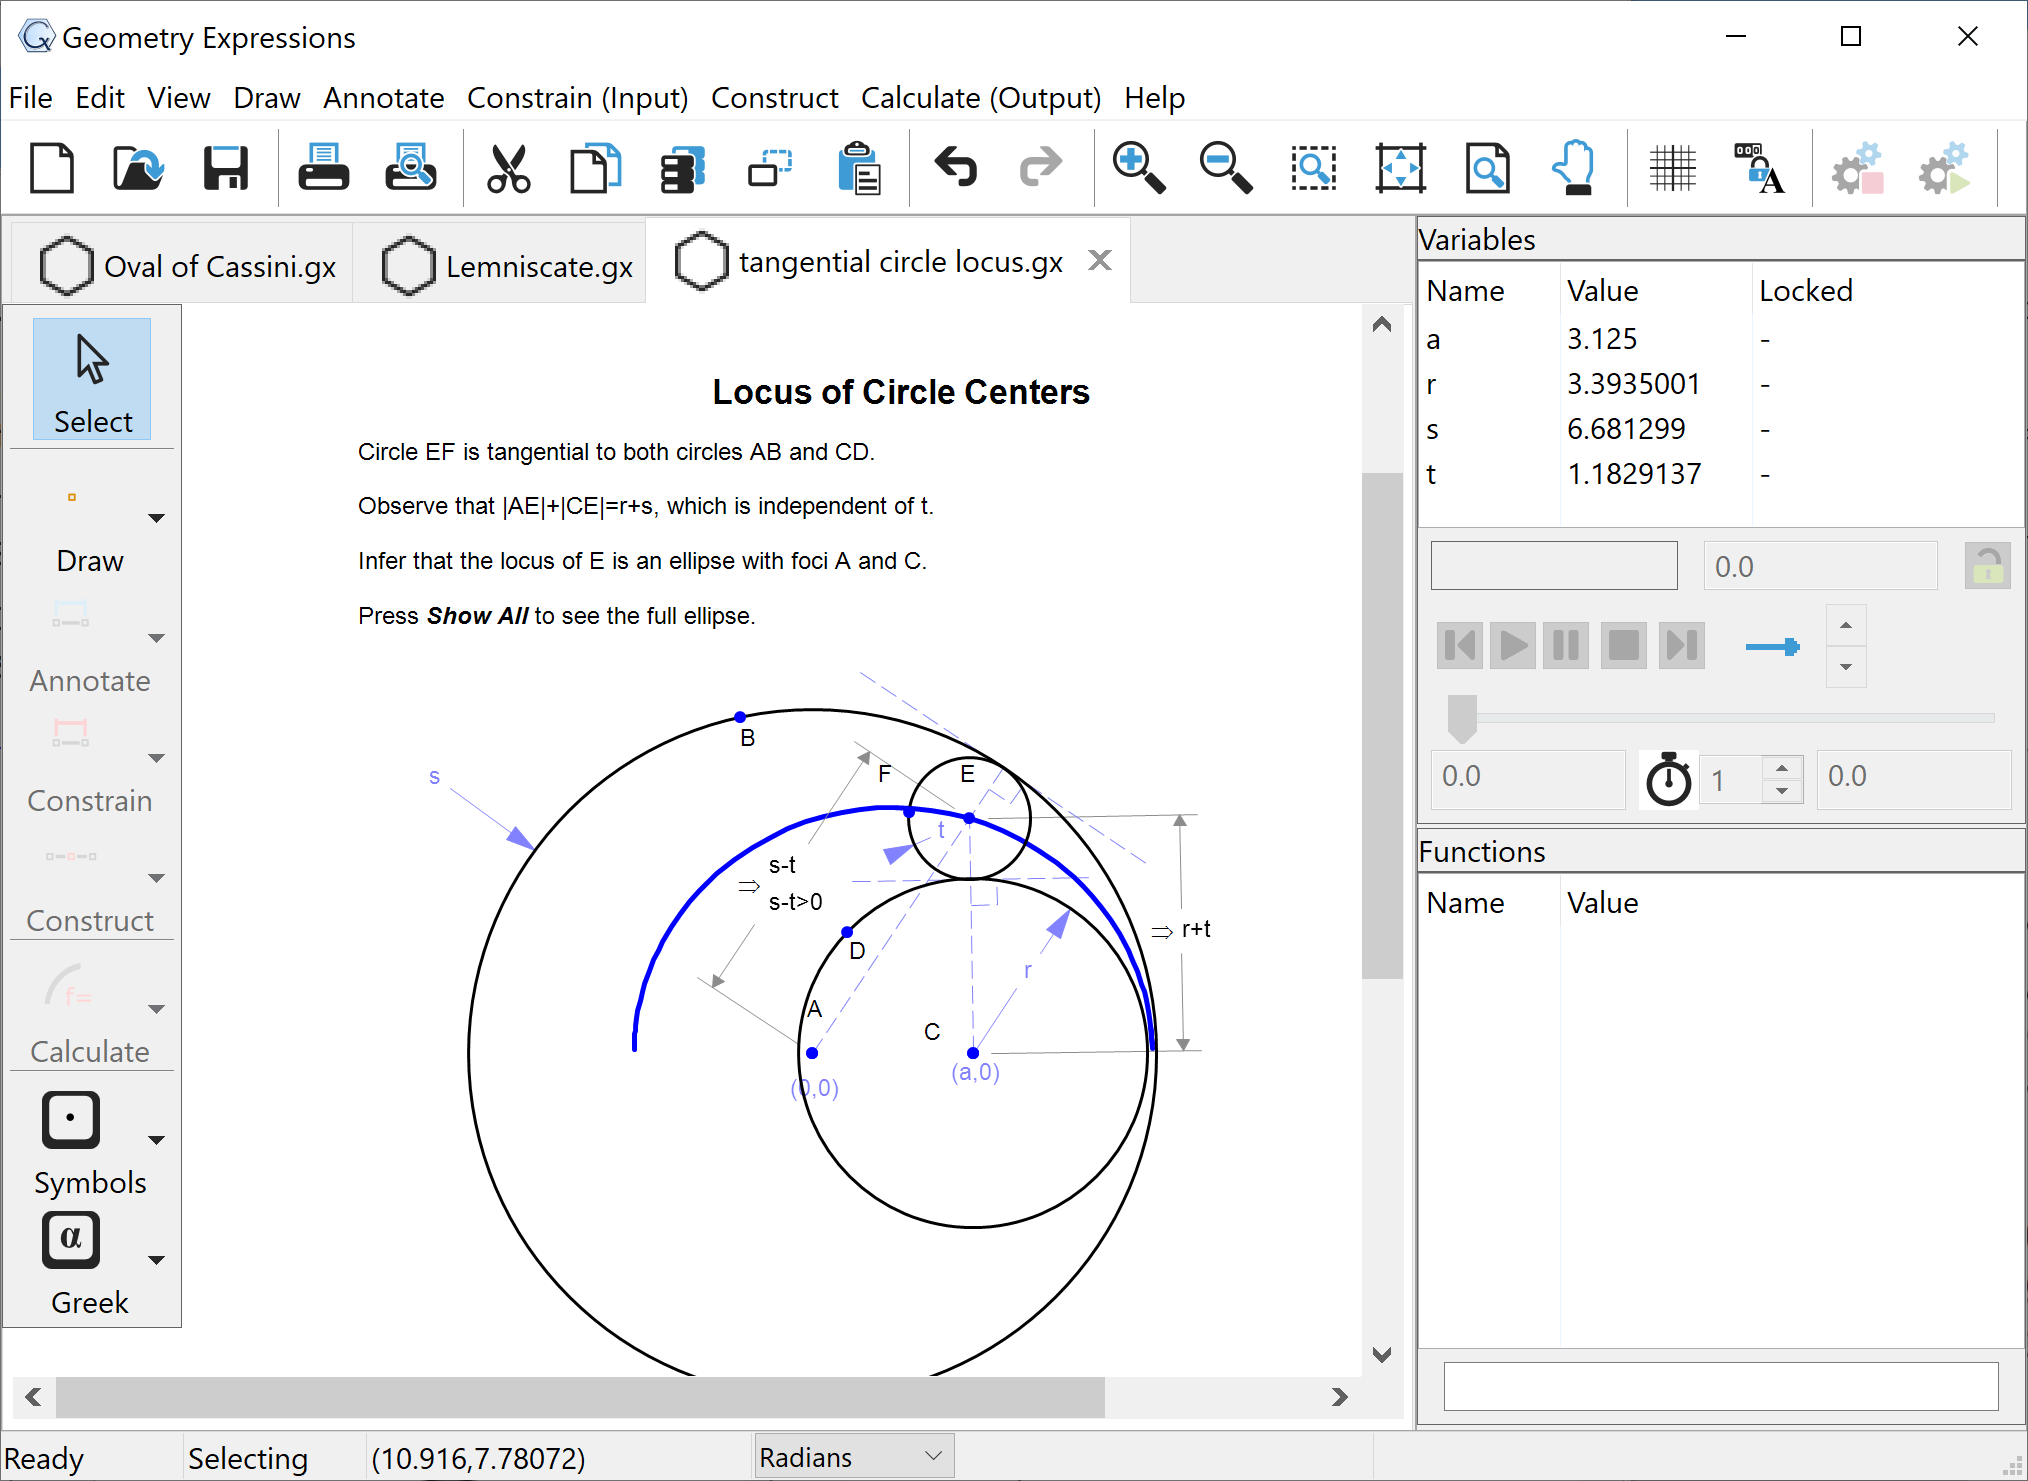The width and height of the screenshot is (2028, 1481).
Task: Click the animation progress slider handle
Action: (x=1462, y=718)
